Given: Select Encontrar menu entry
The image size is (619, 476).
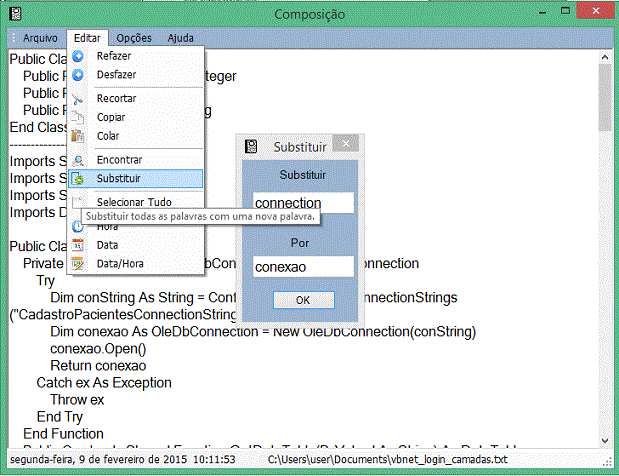Looking at the screenshot, I should tap(135, 160).
